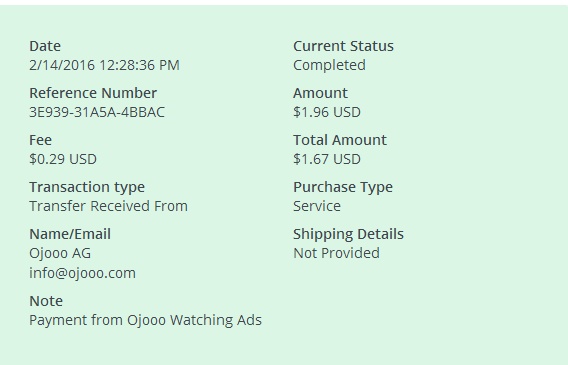Click the Current Status label
Image resolution: width=568 pixels, height=365 pixels.
pos(343,46)
